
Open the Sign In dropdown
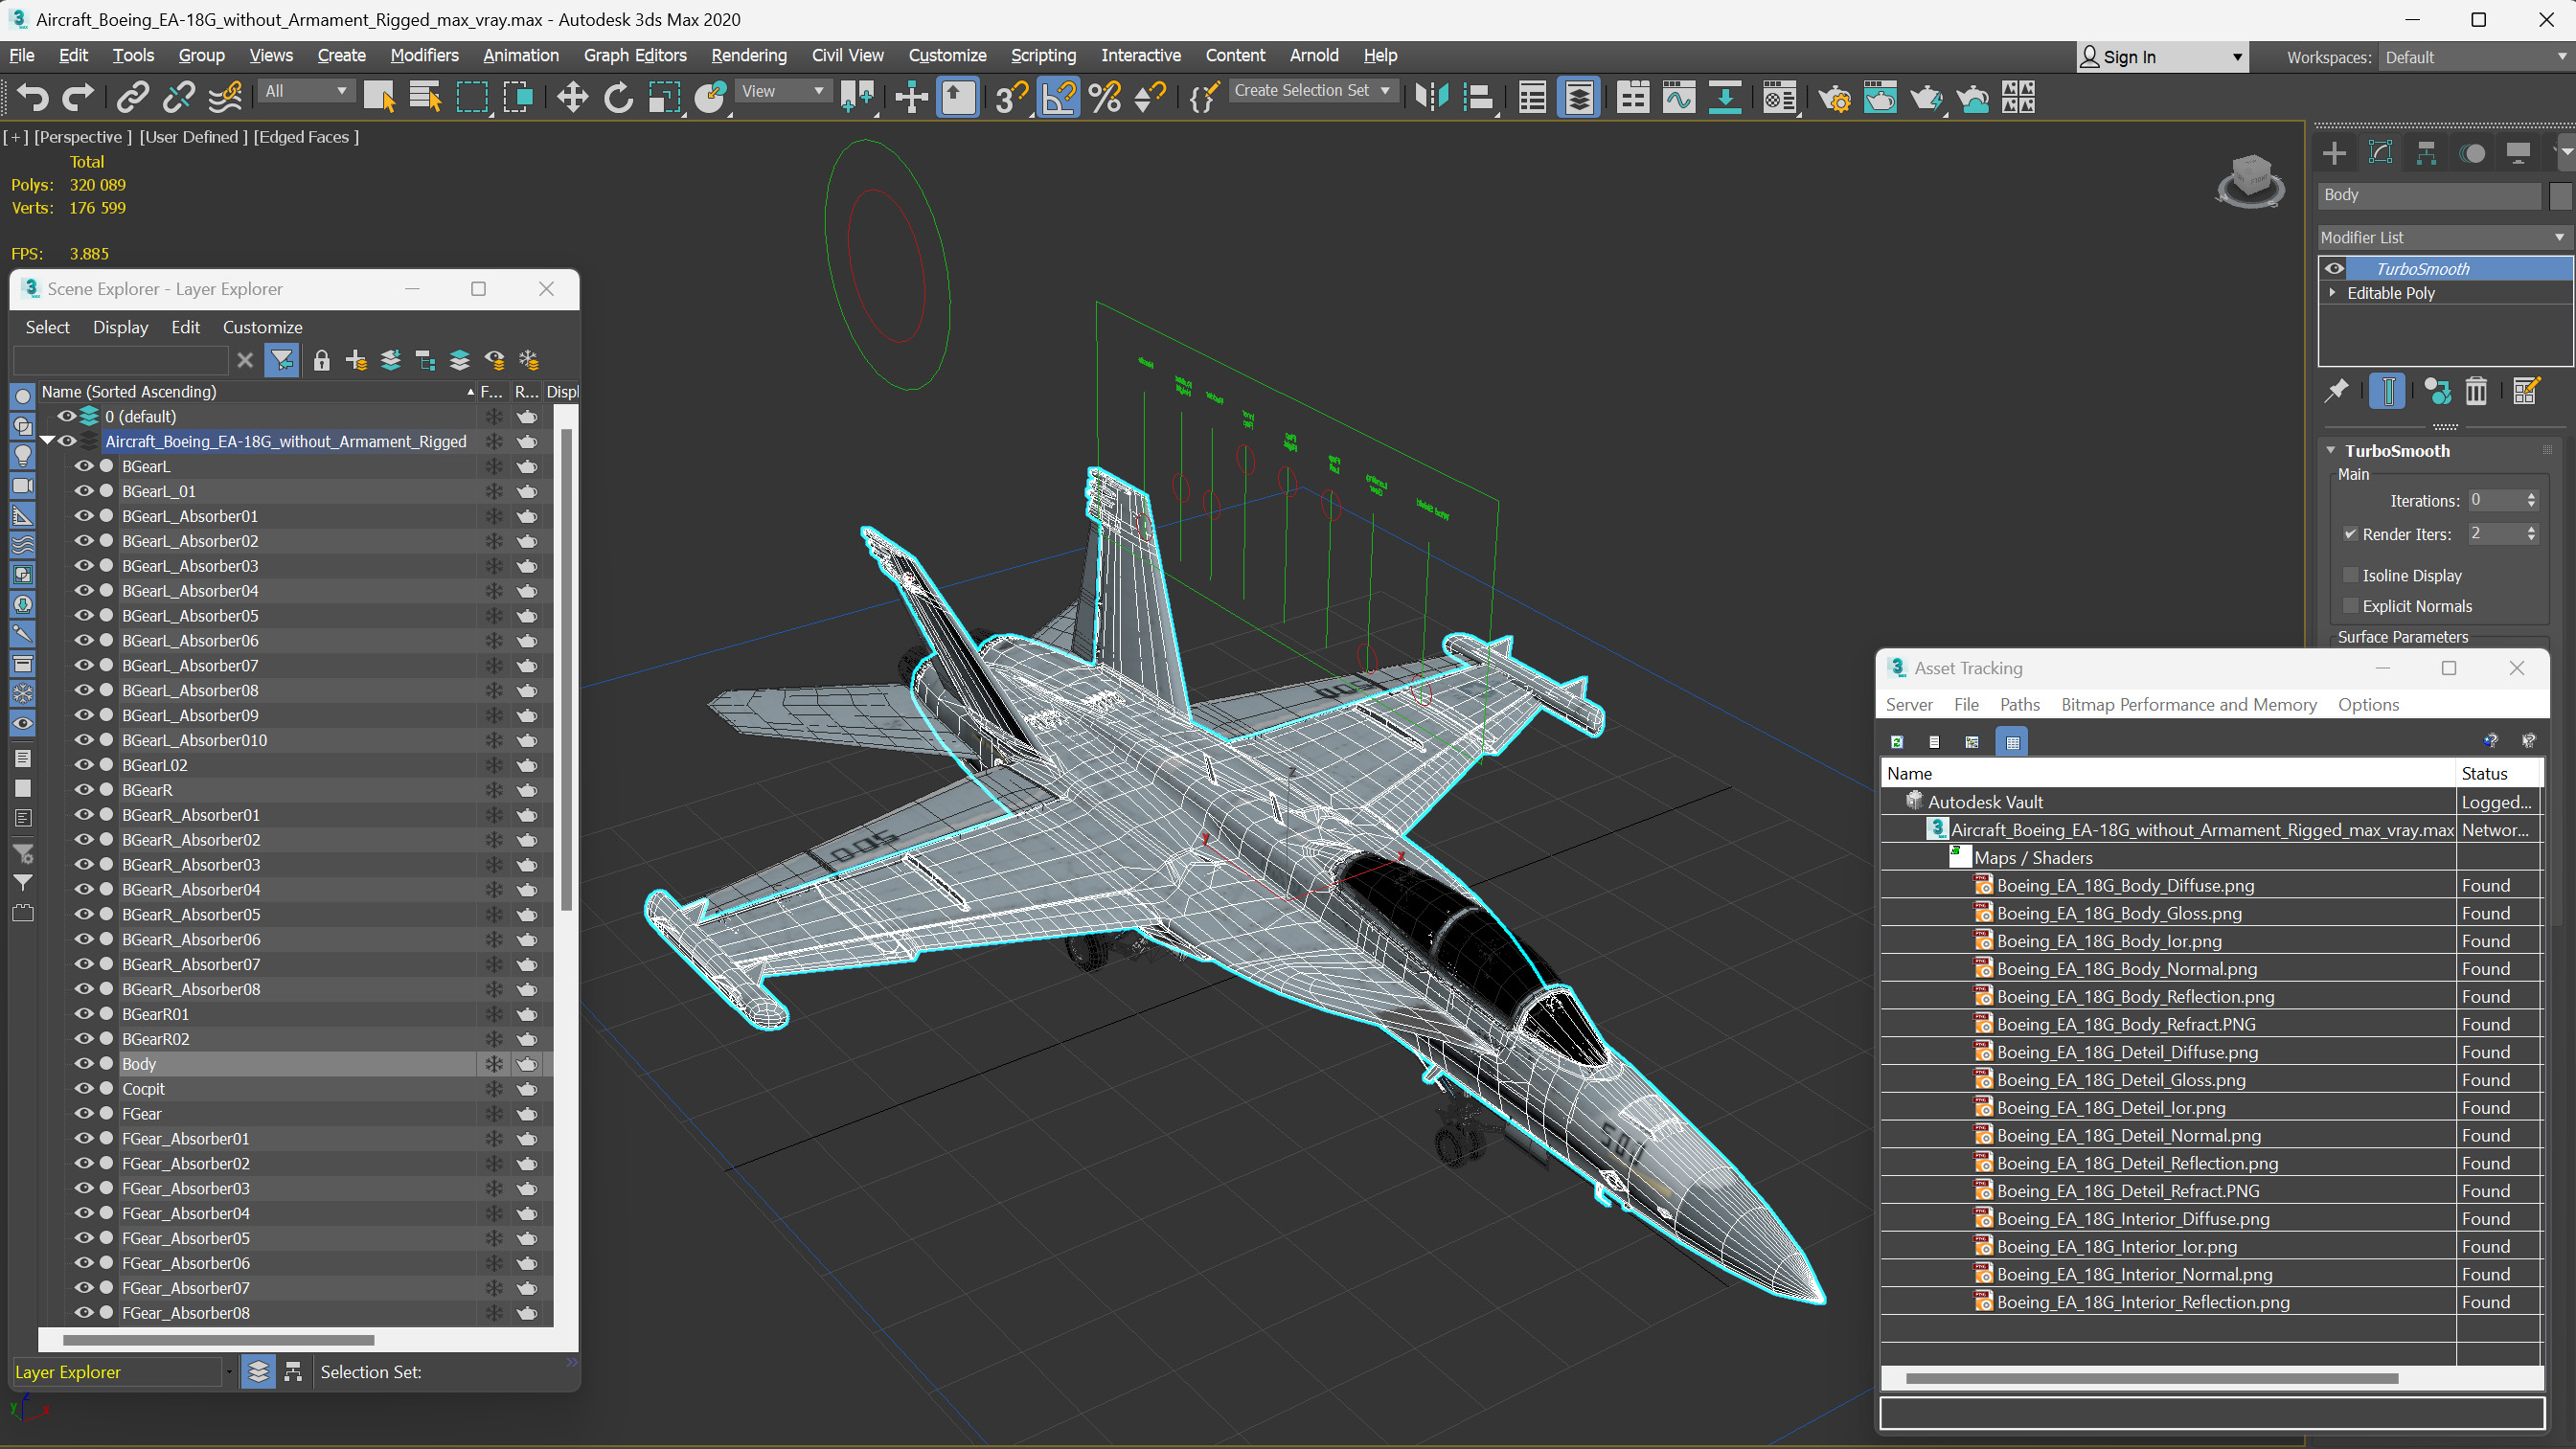point(2161,57)
